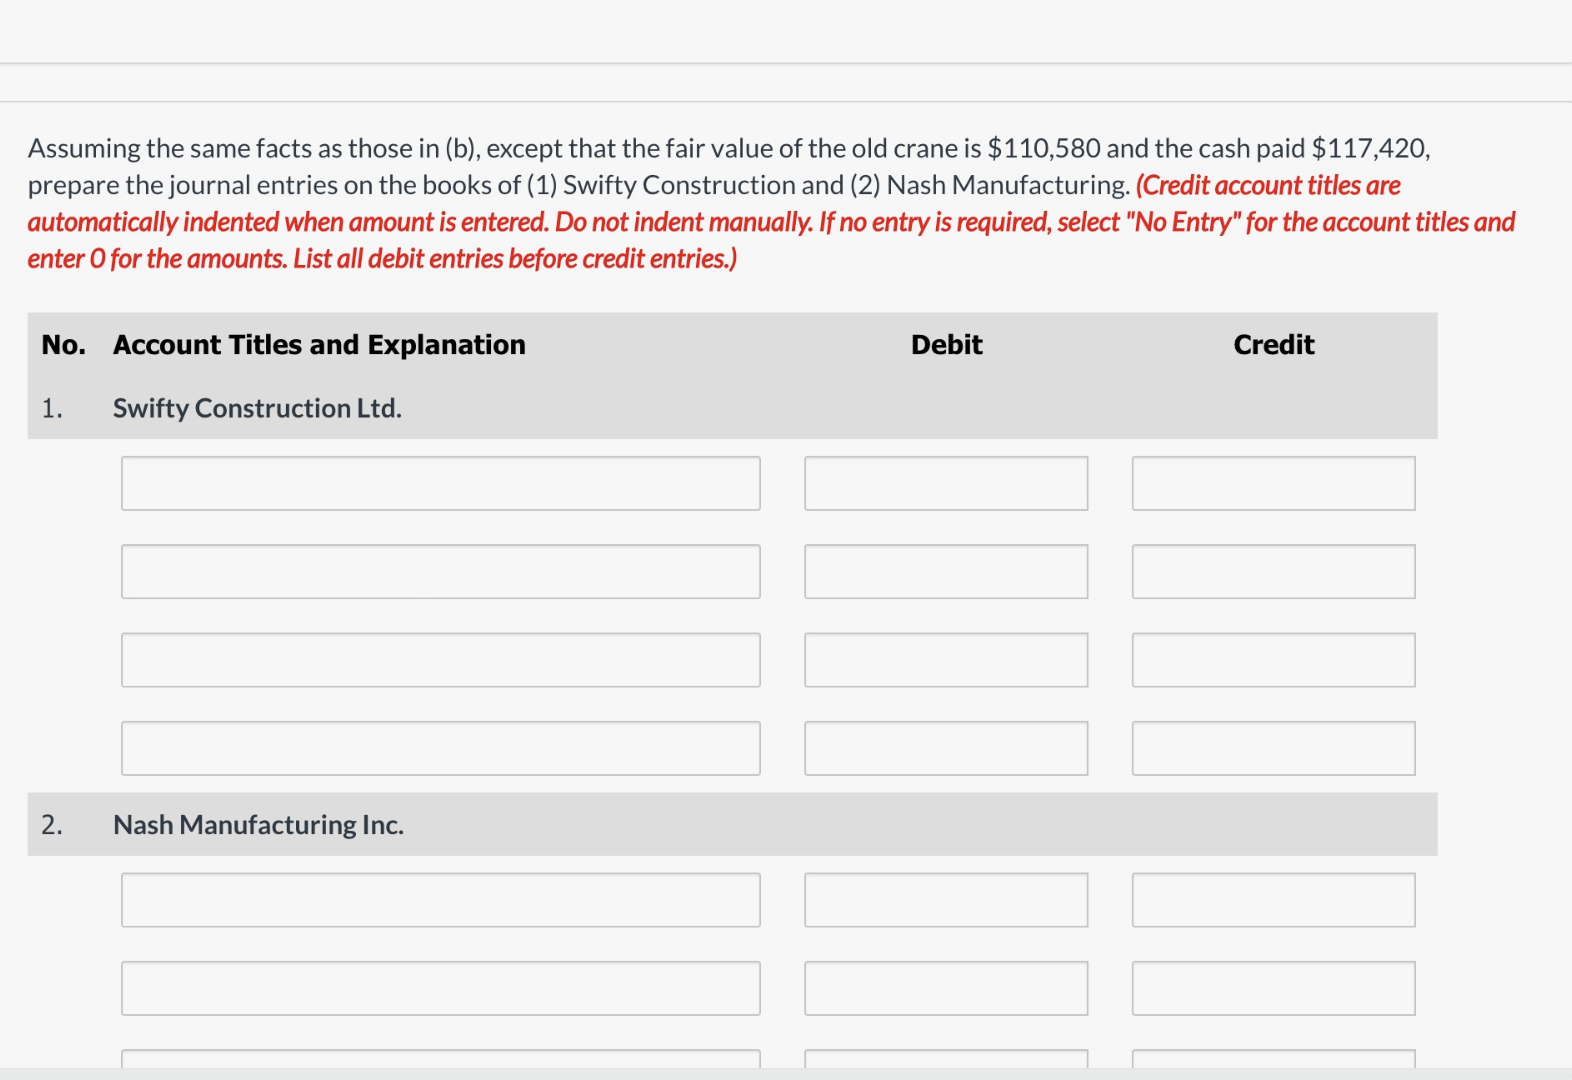Click third debit field under Swifty Construction

point(946,660)
